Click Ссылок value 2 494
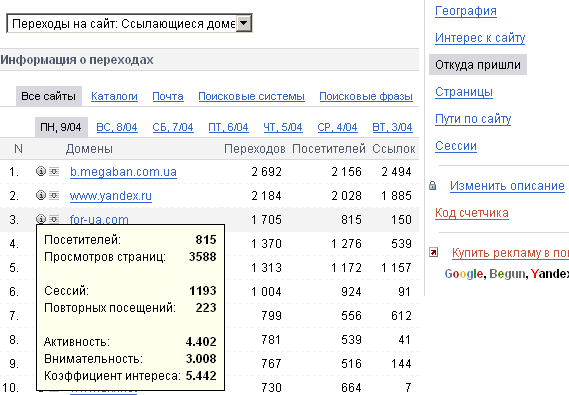The width and height of the screenshot is (569, 395). click(x=396, y=172)
